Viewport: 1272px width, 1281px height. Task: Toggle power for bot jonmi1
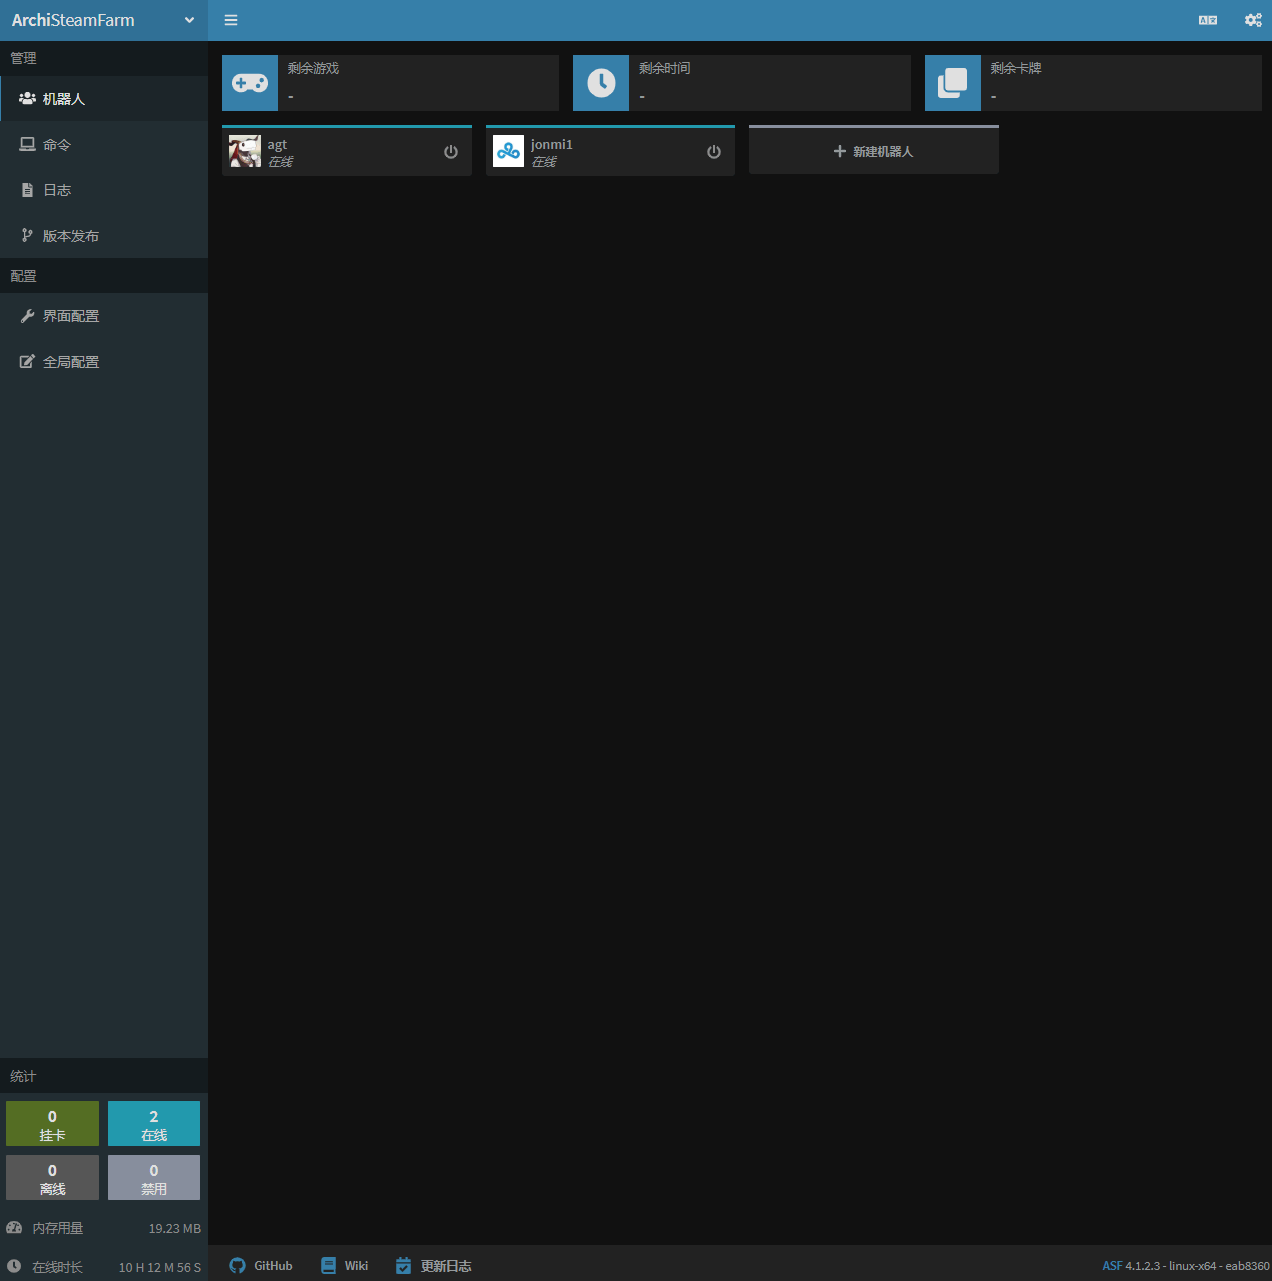coord(713,152)
